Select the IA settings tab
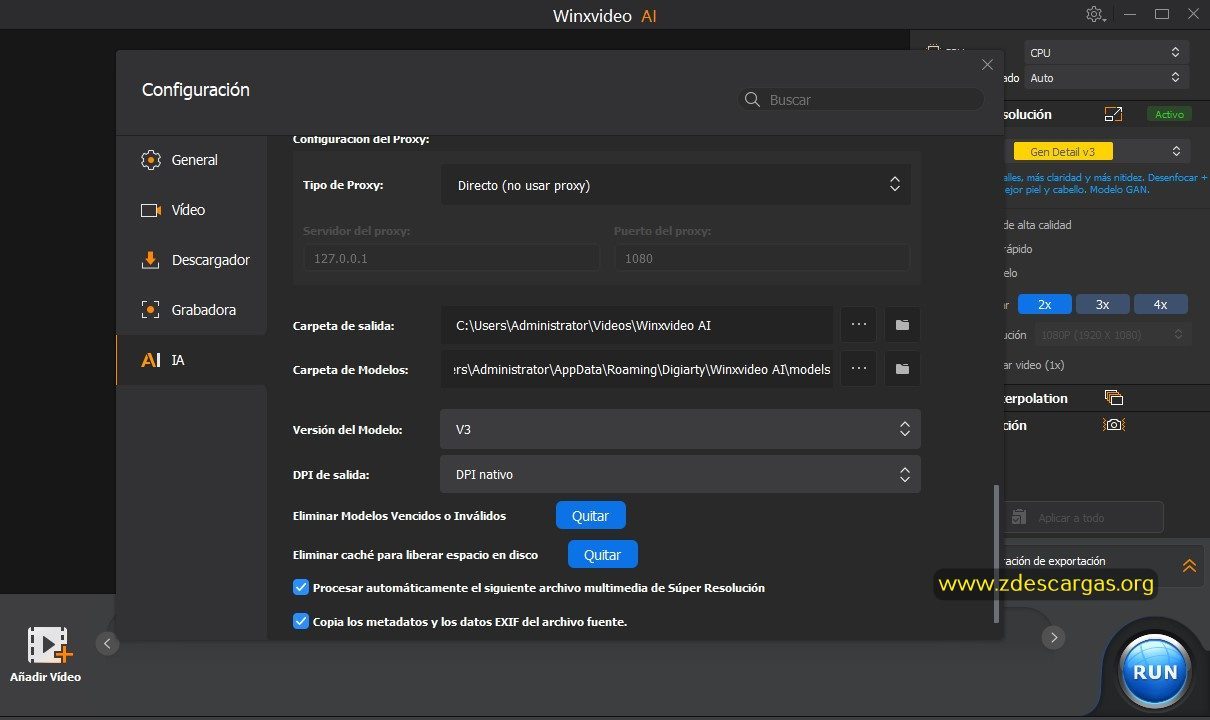 pyautogui.click(x=191, y=360)
